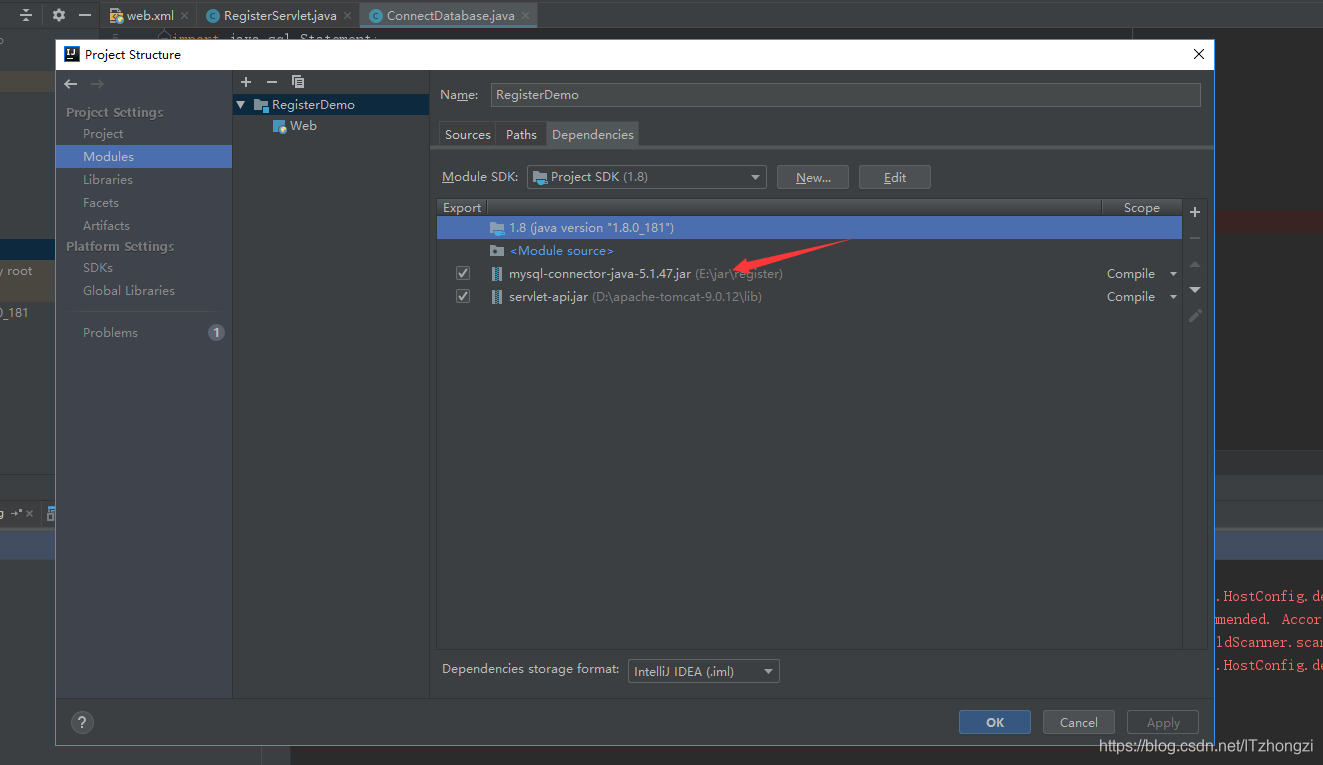Open Project settings section

click(x=103, y=133)
